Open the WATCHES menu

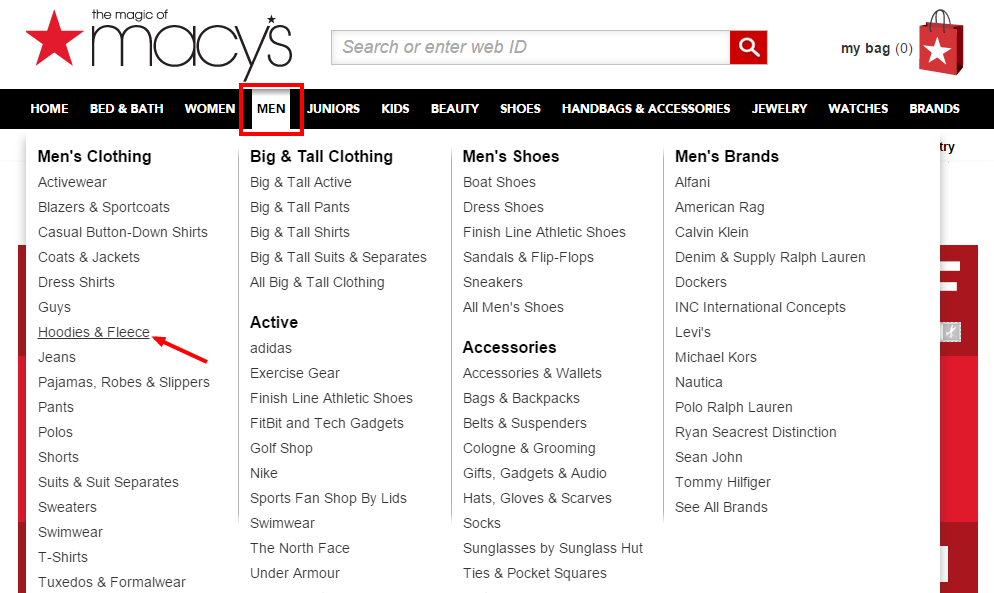858,108
